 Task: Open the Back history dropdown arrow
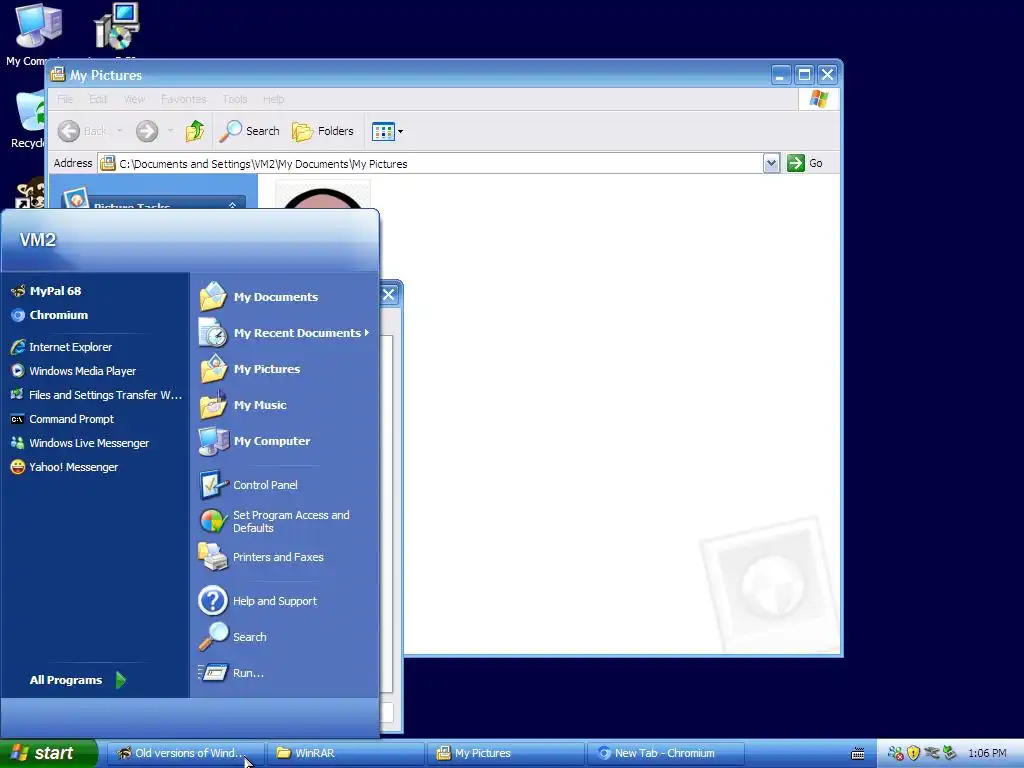(120, 131)
